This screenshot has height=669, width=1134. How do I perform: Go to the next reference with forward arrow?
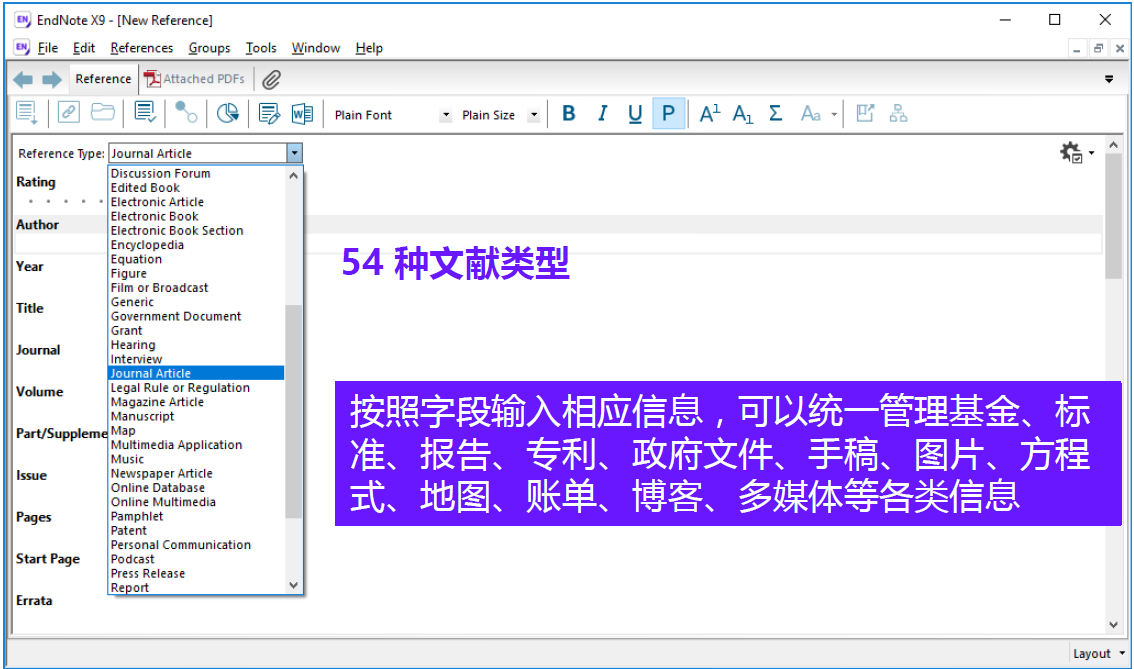52,80
